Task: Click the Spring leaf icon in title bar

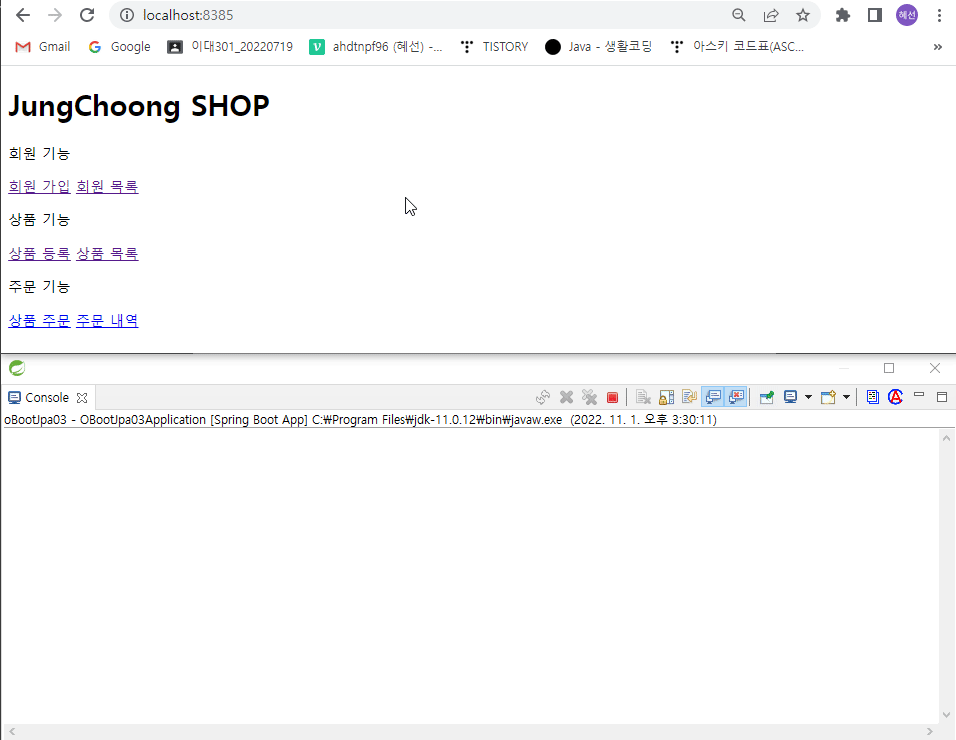Action: tap(17, 368)
